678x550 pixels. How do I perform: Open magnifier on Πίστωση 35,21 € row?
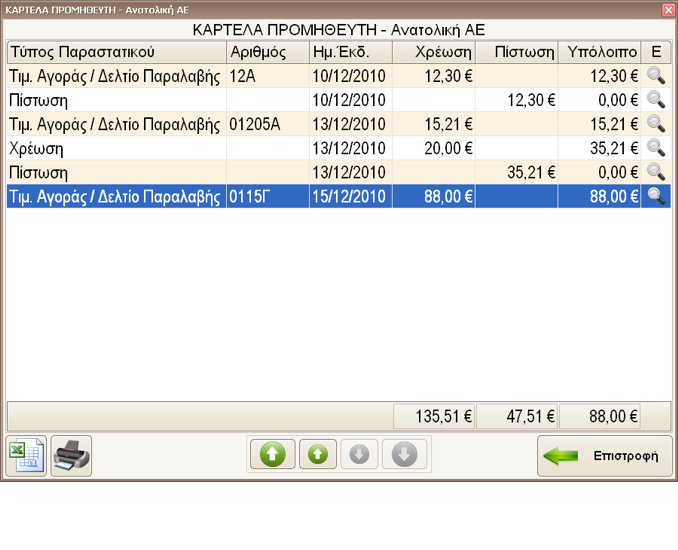click(656, 172)
